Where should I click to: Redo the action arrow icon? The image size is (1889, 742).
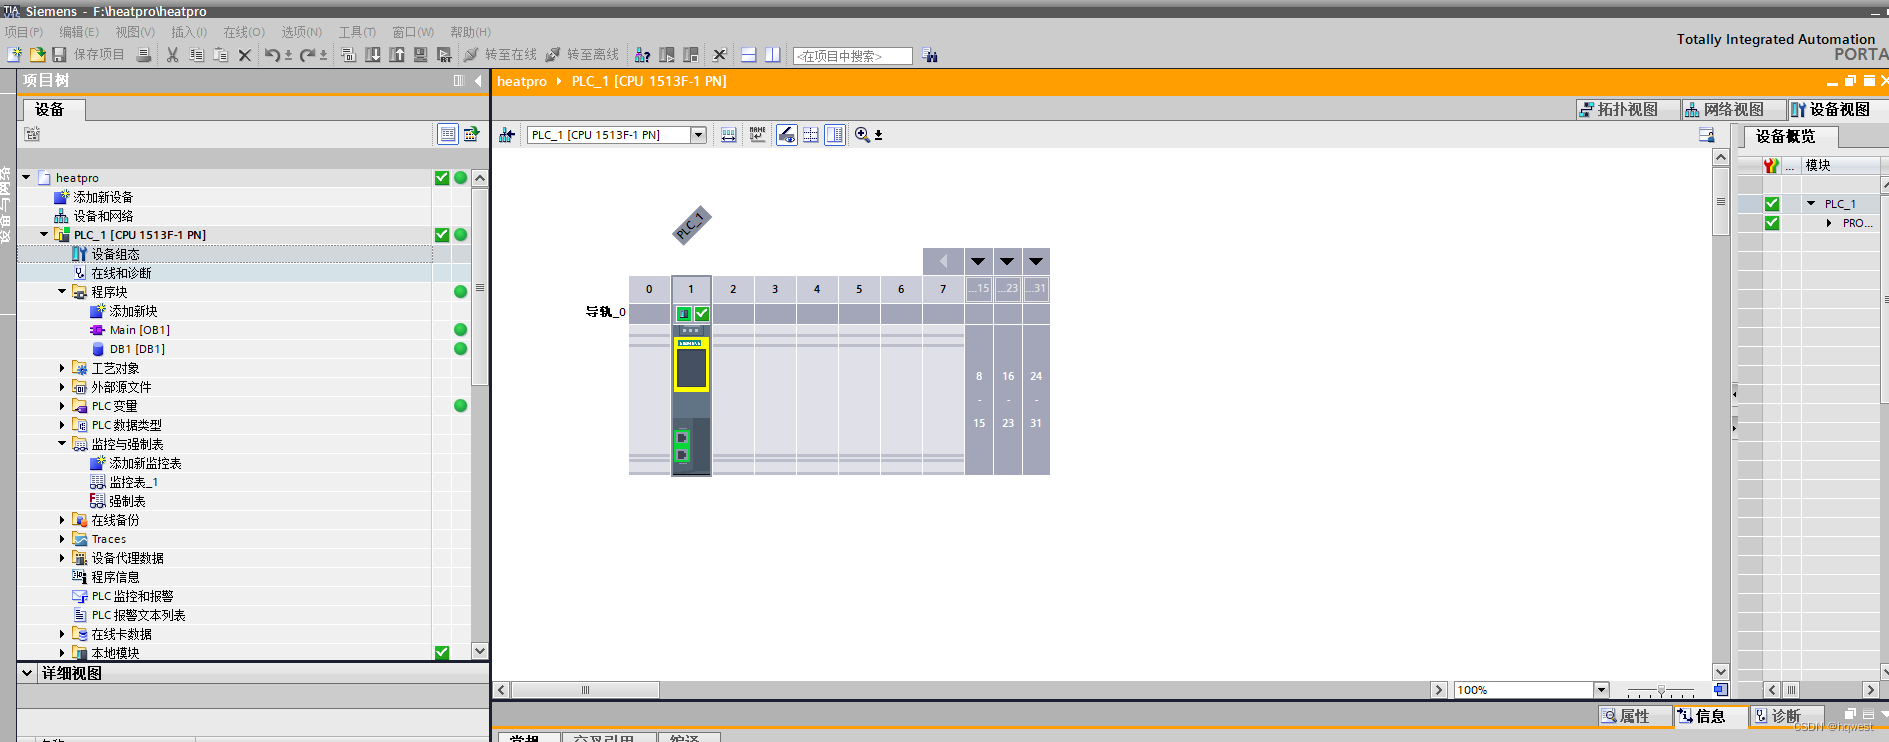[x=308, y=55]
